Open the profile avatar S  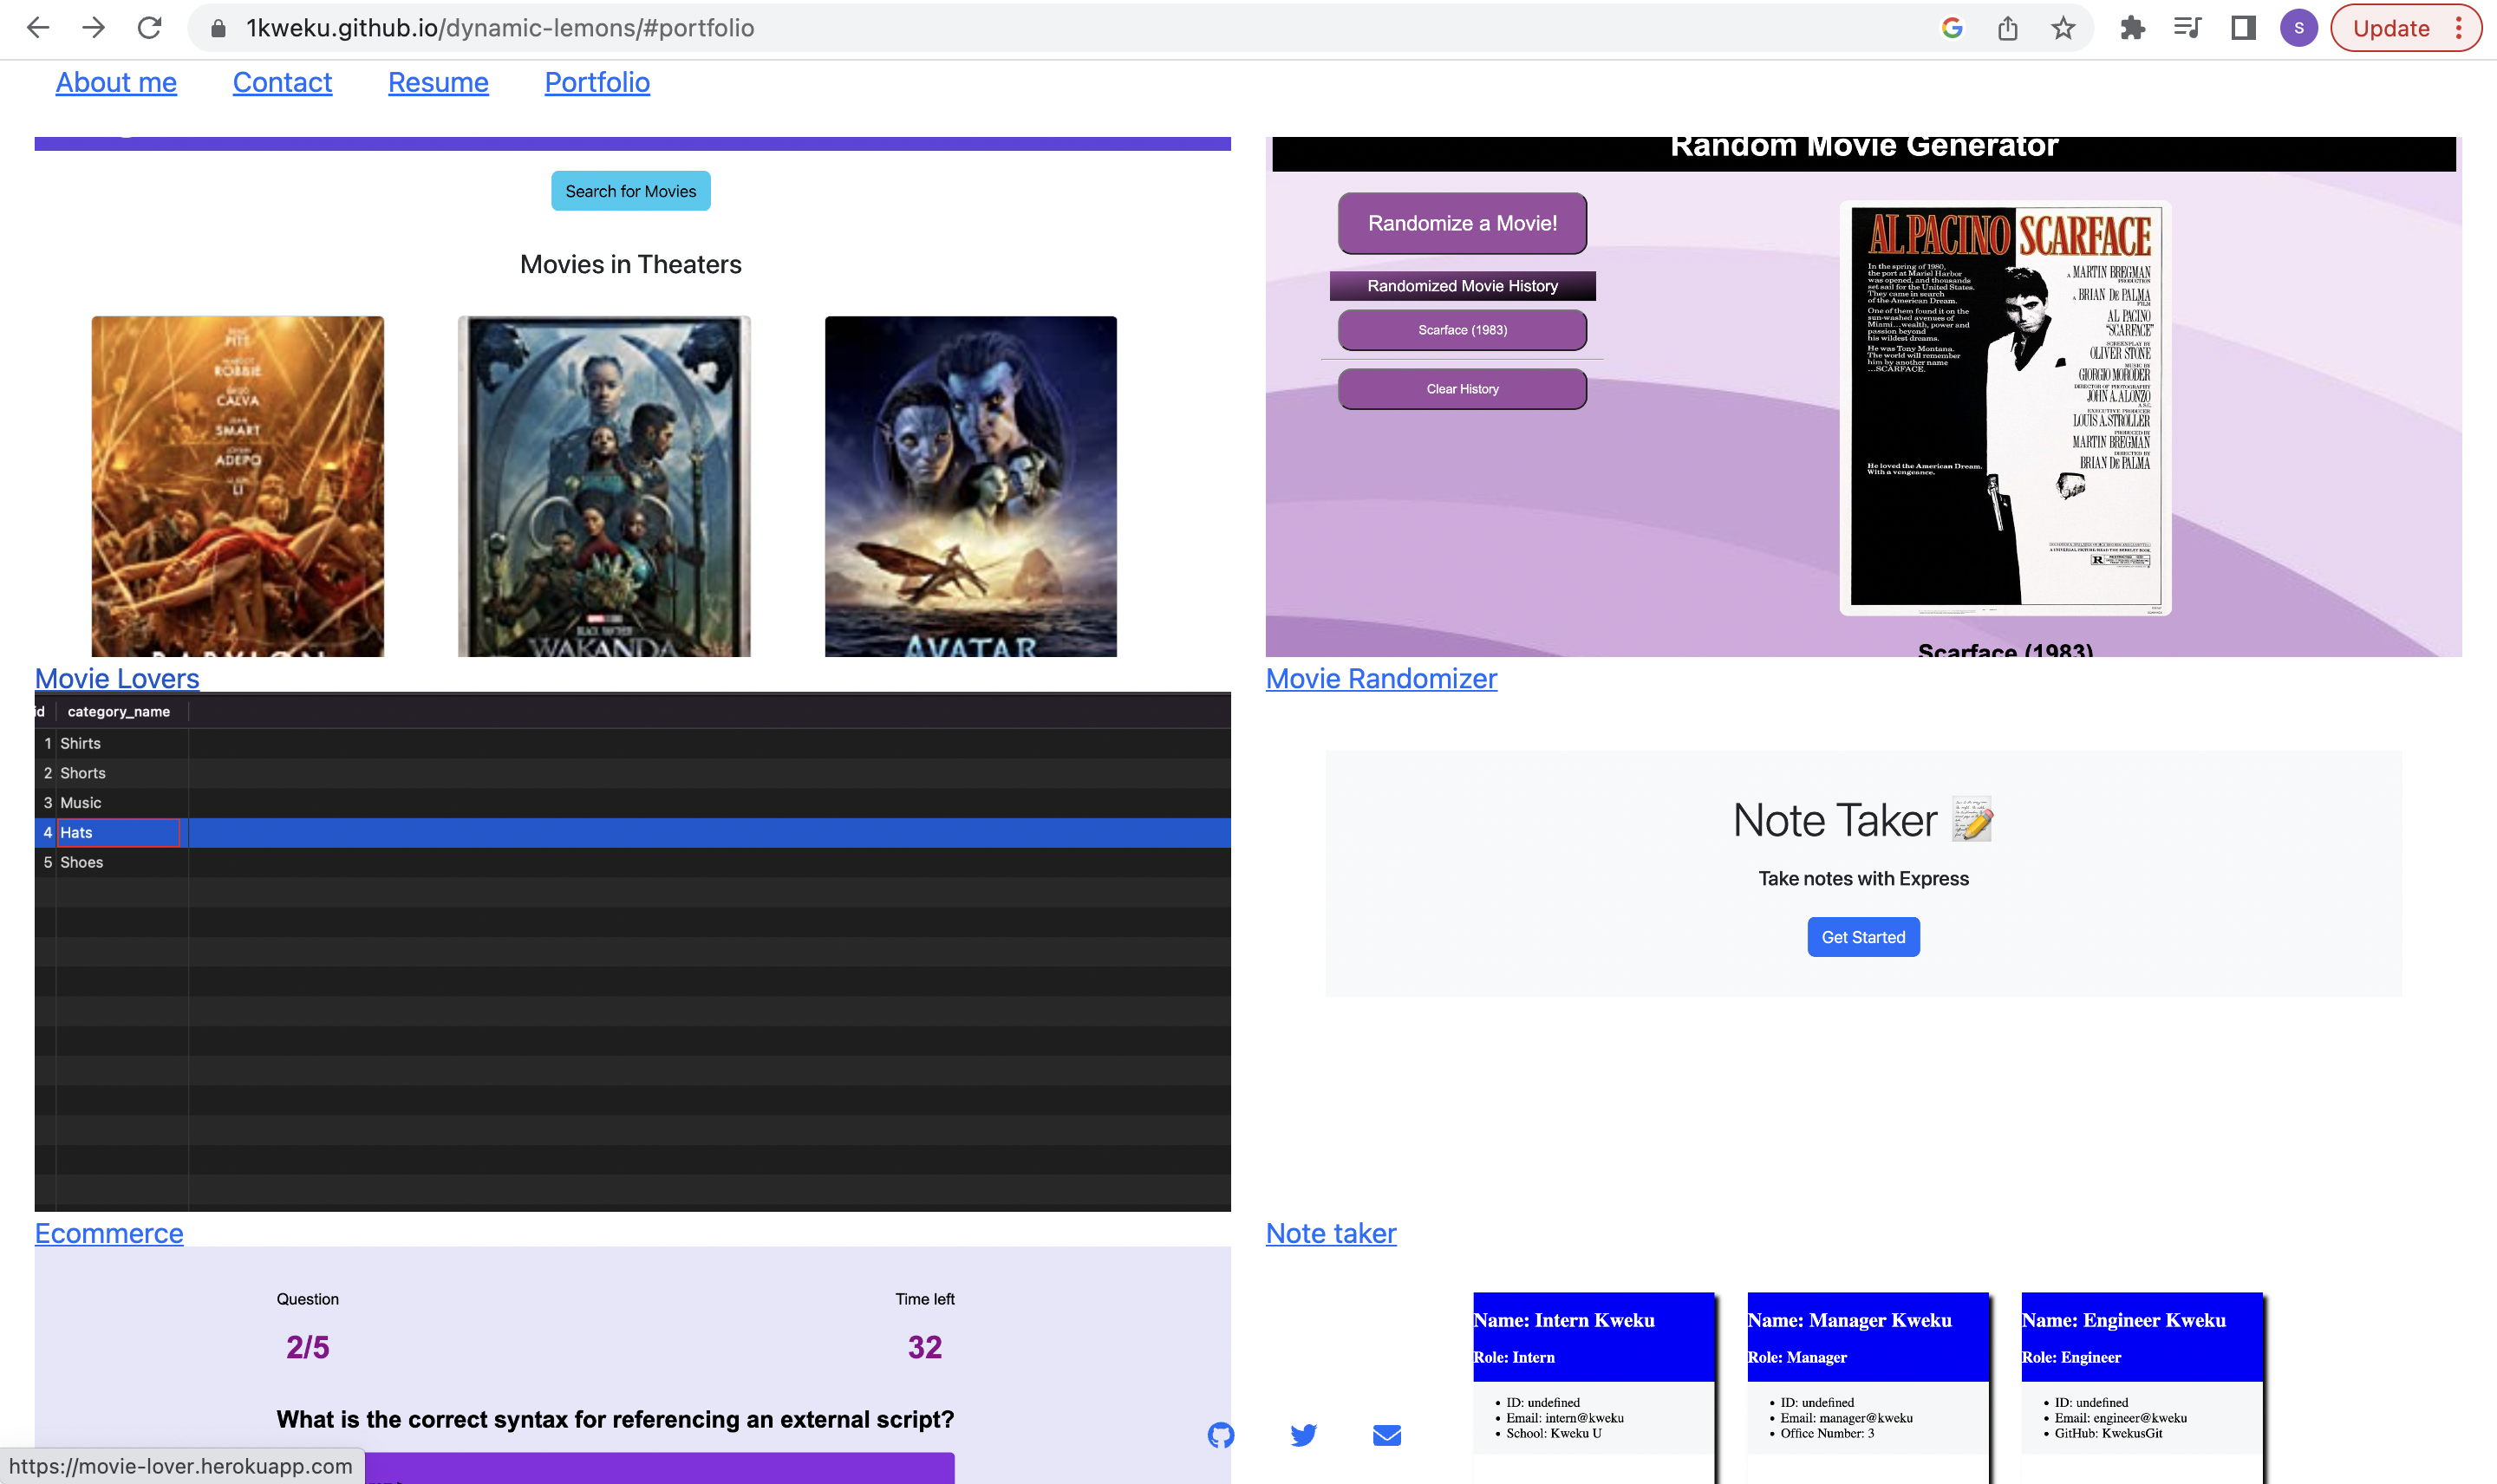(x=2299, y=28)
